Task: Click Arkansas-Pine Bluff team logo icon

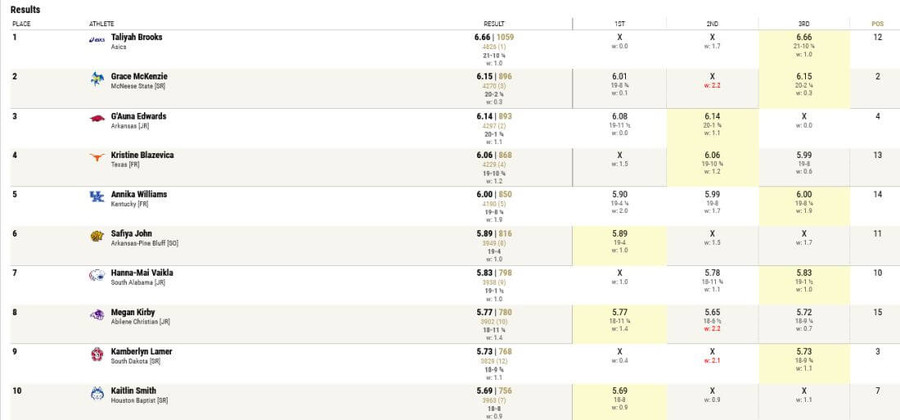Action: (x=97, y=236)
